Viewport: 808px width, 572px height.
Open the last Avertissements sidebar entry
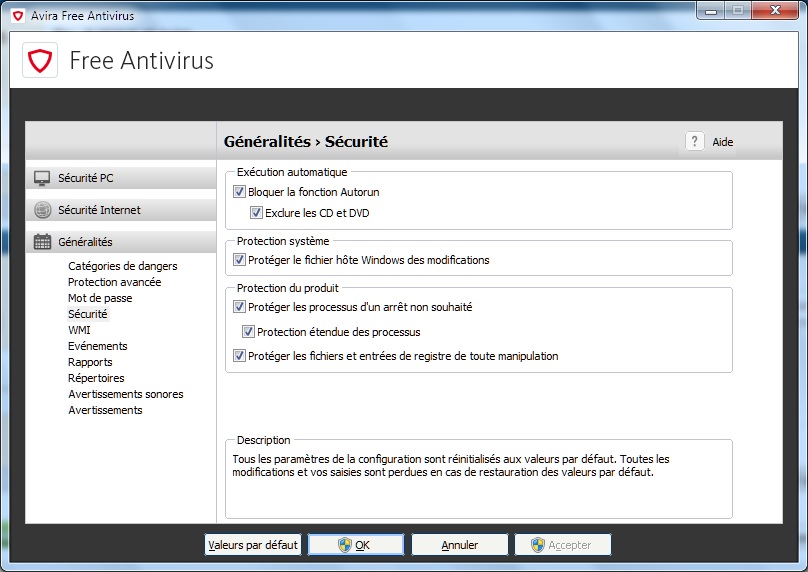tap(105, 410)
